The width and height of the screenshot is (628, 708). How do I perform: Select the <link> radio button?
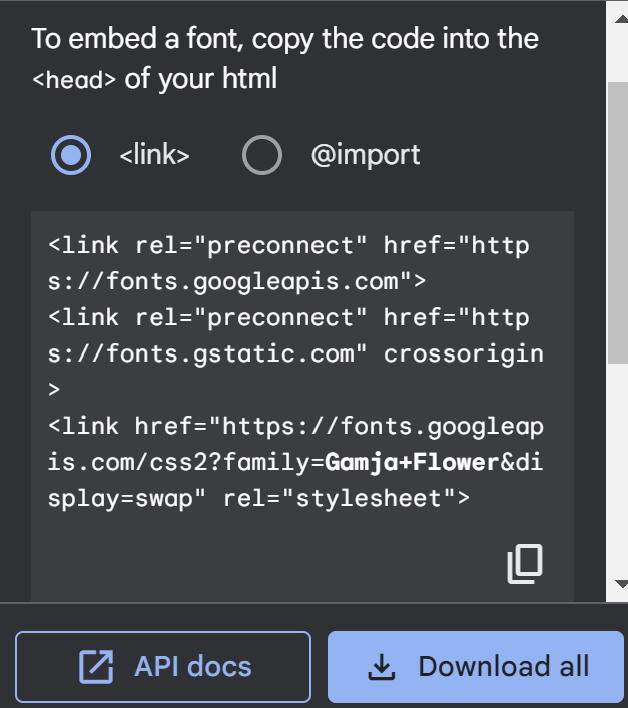[70, 155]
